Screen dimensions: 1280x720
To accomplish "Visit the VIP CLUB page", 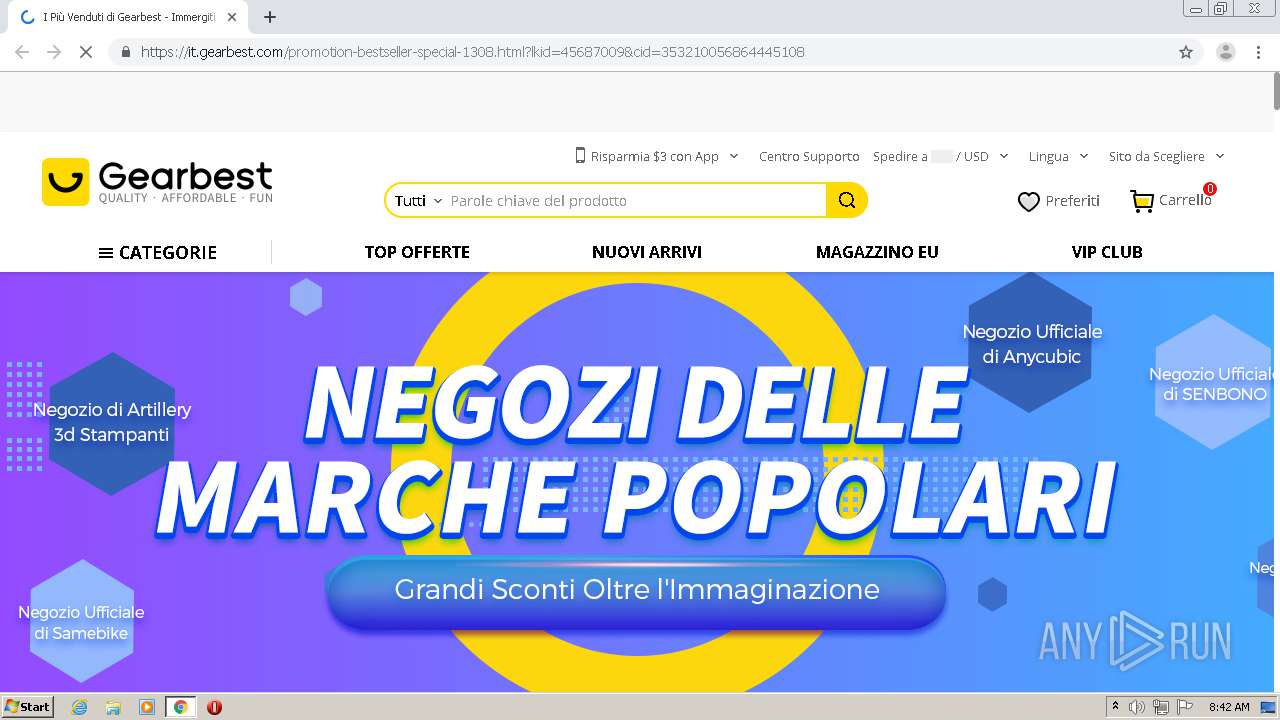I will click(1107, 252).
